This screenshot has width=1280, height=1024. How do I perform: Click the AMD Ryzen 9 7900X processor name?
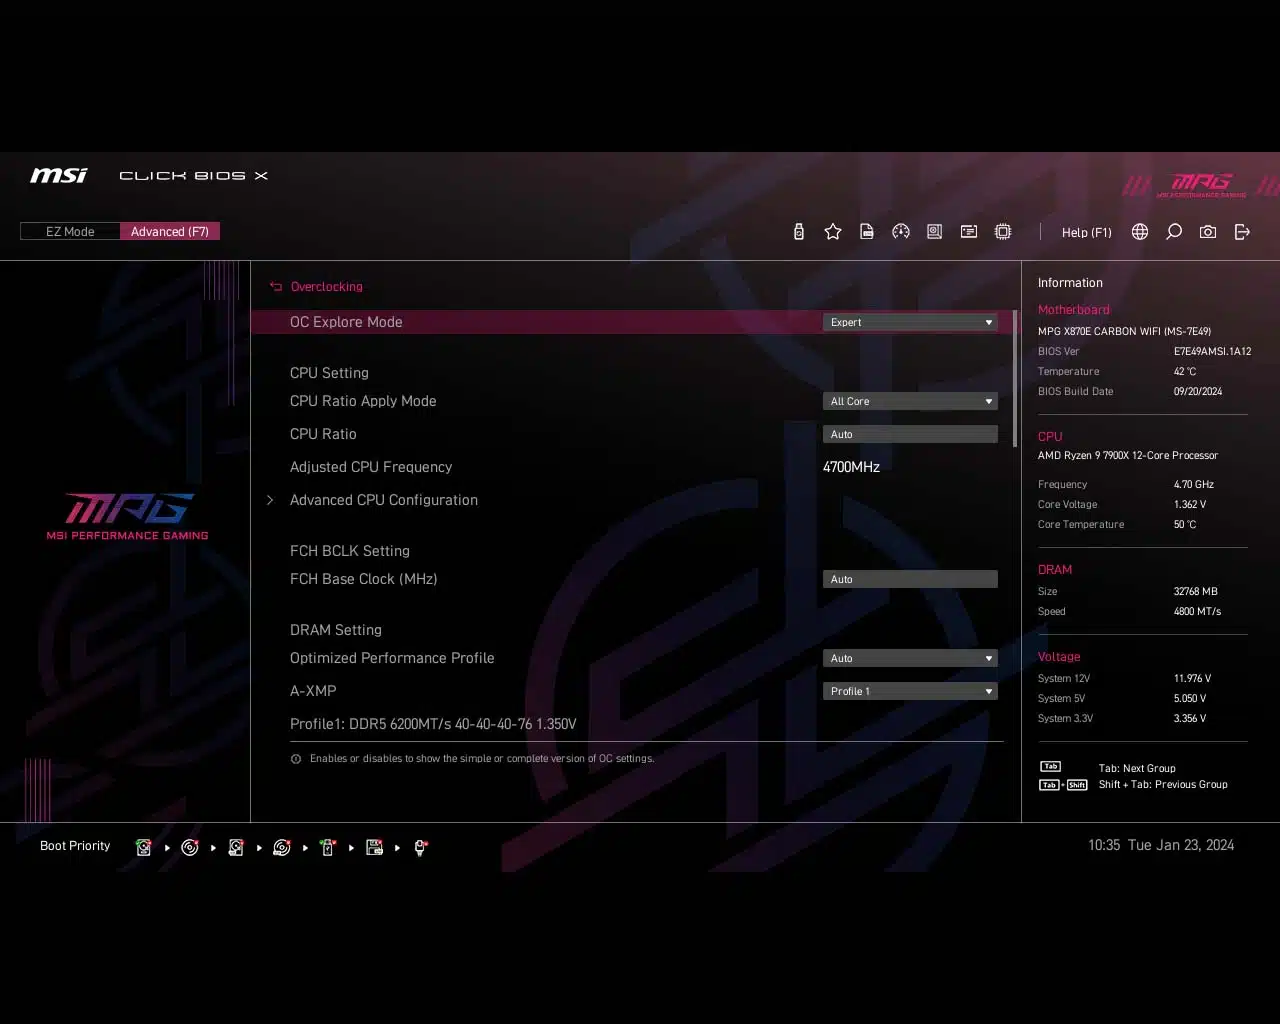(x=1127, y=455)
